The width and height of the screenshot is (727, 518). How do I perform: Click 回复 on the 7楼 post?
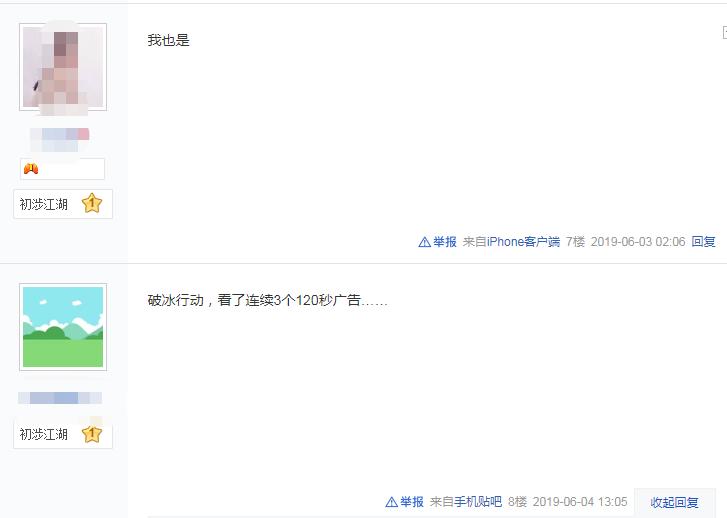click(x=703, y=242)
